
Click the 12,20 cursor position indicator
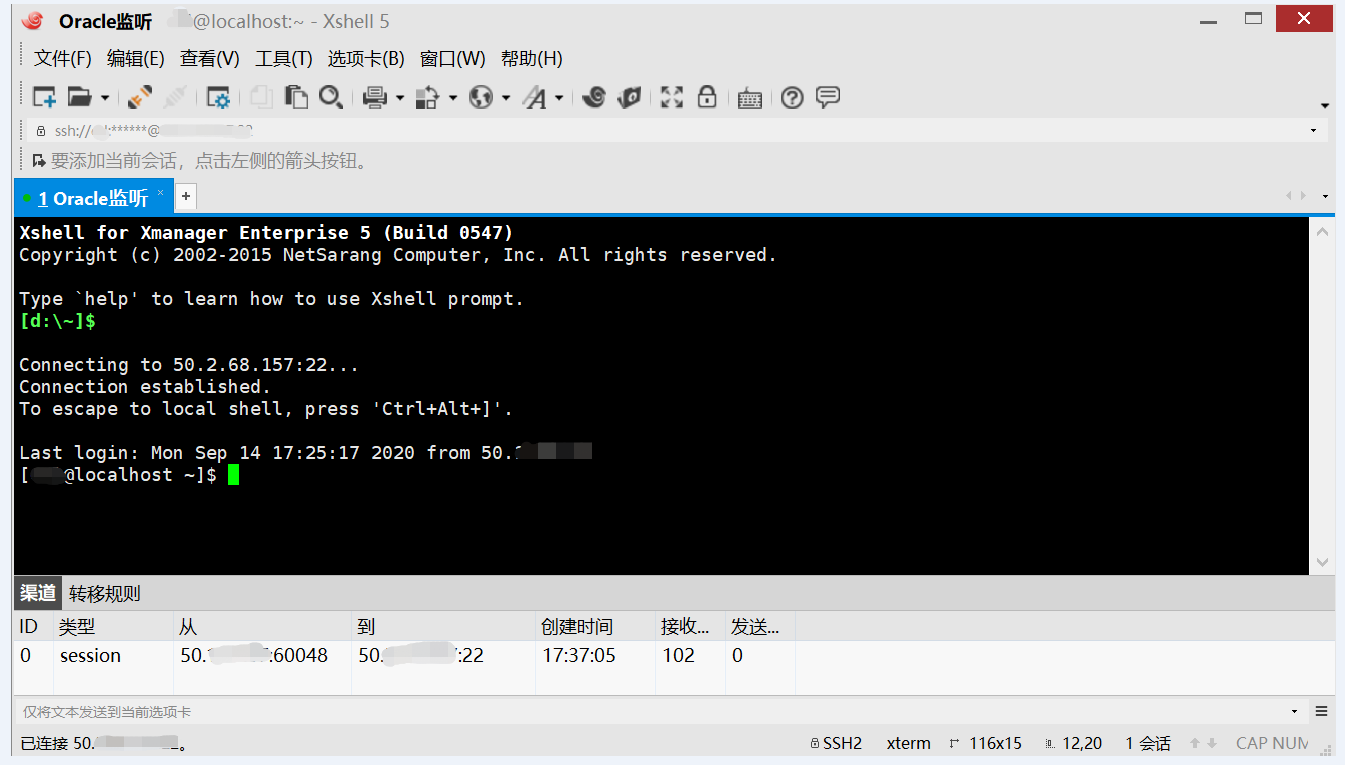[1073, 743]
